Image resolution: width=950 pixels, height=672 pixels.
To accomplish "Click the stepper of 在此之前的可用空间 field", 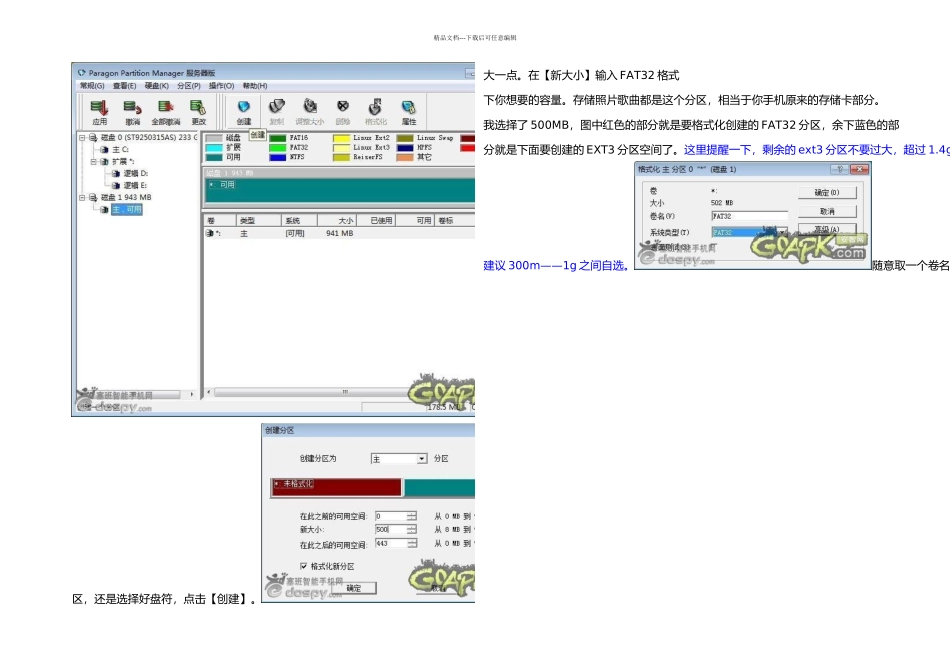I will 412,516.
